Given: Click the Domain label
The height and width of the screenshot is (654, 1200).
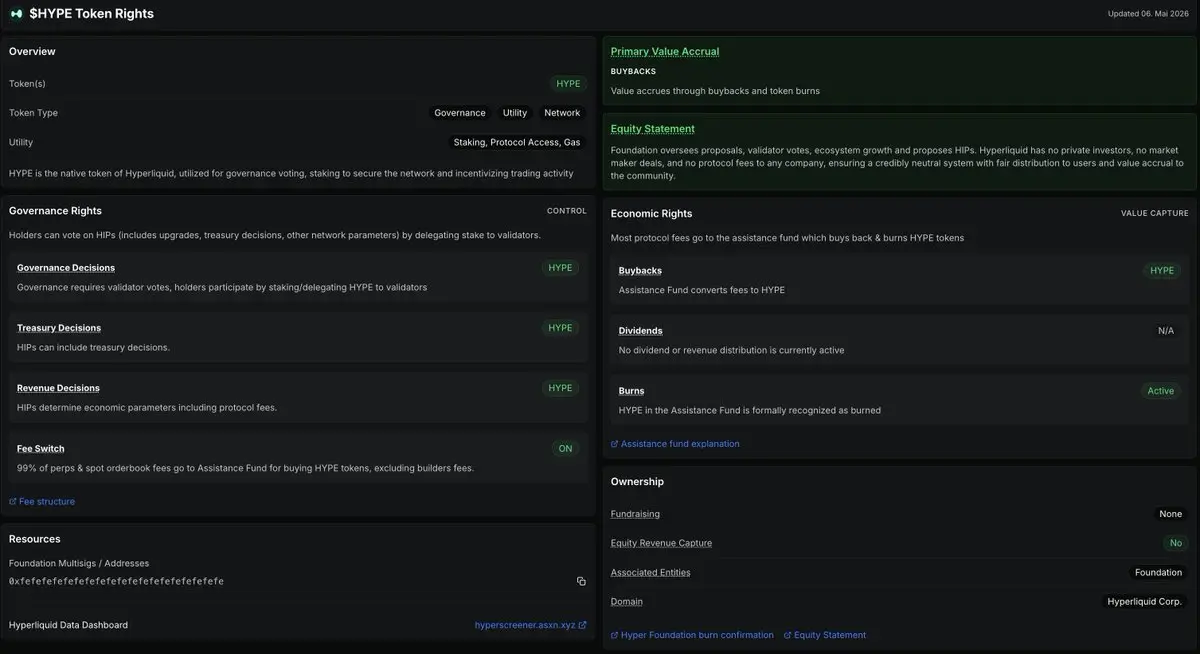Looking at the screenshot, I should pyautogui.click(x=627, y=601).
